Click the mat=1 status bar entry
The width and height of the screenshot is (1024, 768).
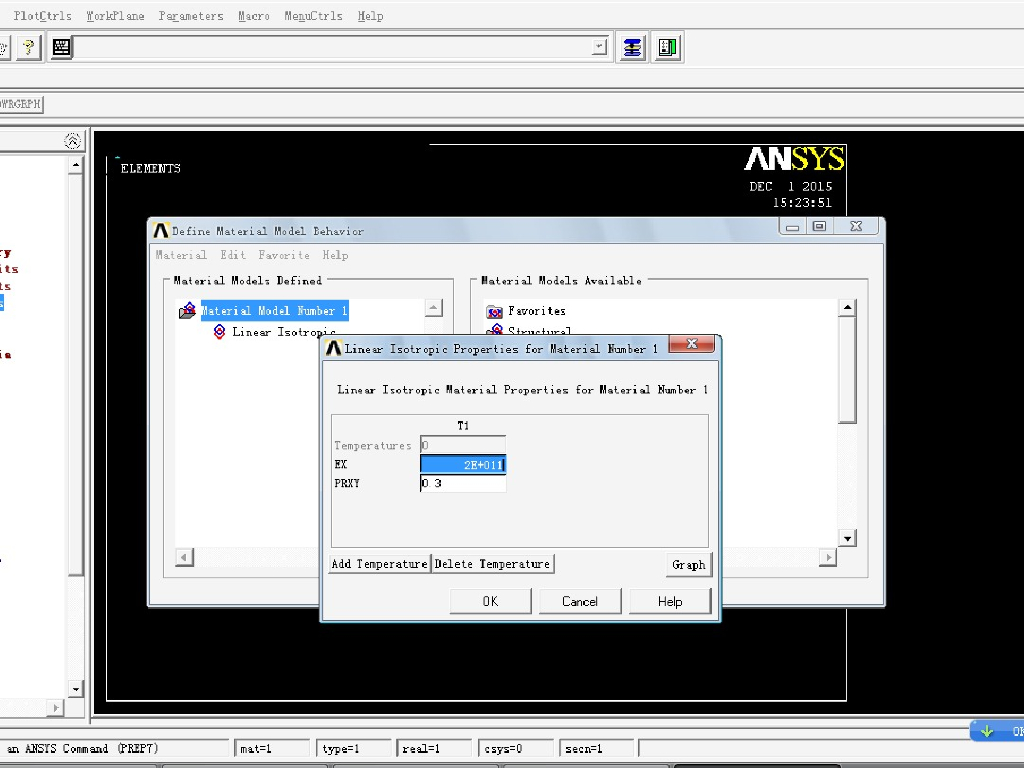[x=272, y=748]
